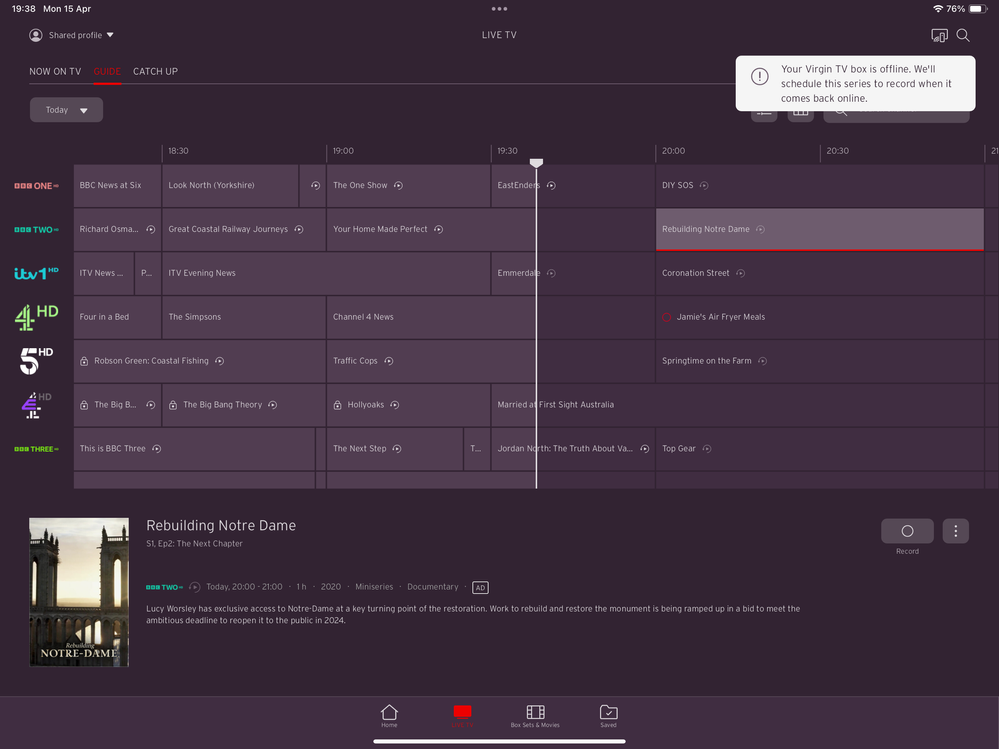
Task: Select Look North (Yorkshire) programme
Action: click(230, 185)
